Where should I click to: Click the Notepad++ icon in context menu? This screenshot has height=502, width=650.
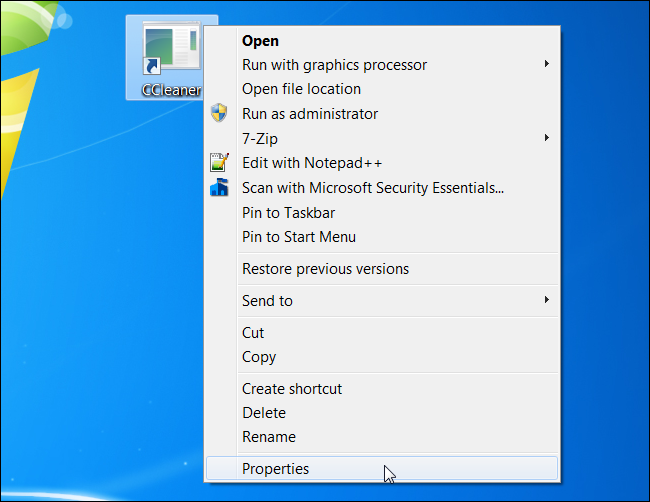(x=219, y=162)
